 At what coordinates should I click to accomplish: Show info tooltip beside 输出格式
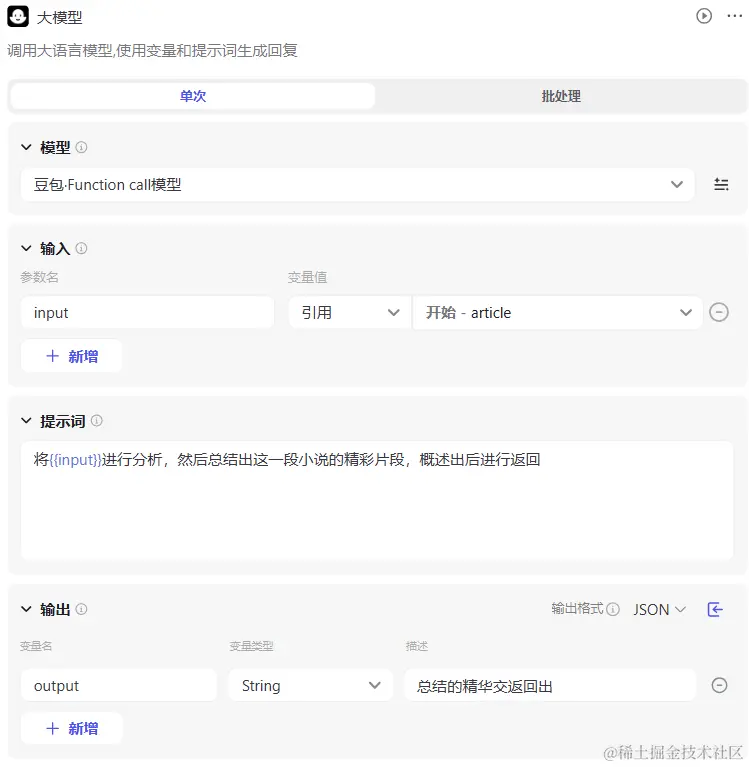tap(613, 609)
